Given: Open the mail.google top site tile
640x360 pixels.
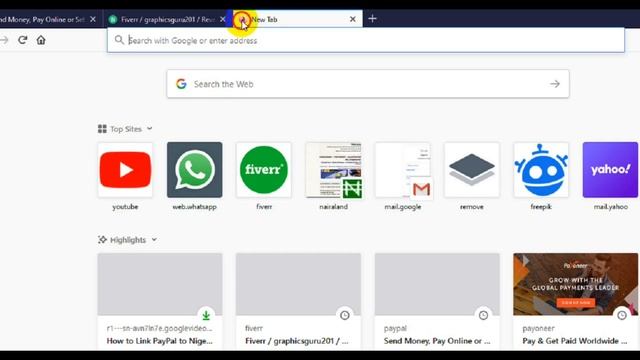Looking at the screenshot, I should tap(403, 170).
